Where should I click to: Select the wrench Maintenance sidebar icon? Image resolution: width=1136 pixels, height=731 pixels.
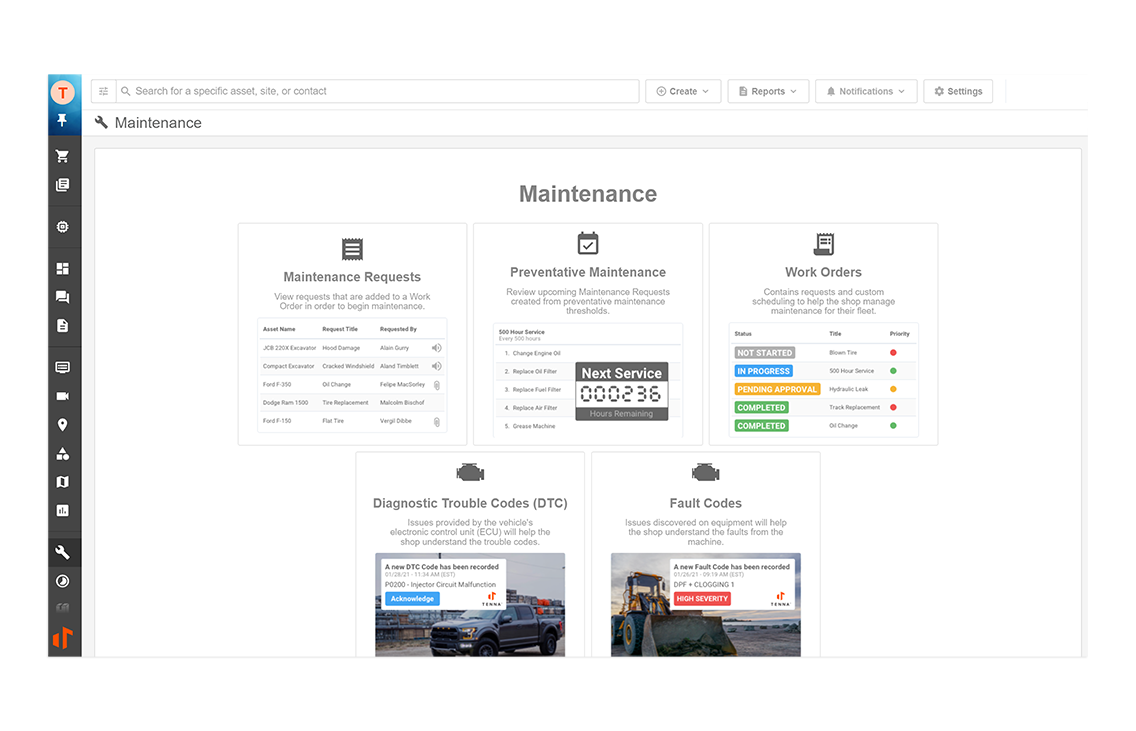(62, 552)
